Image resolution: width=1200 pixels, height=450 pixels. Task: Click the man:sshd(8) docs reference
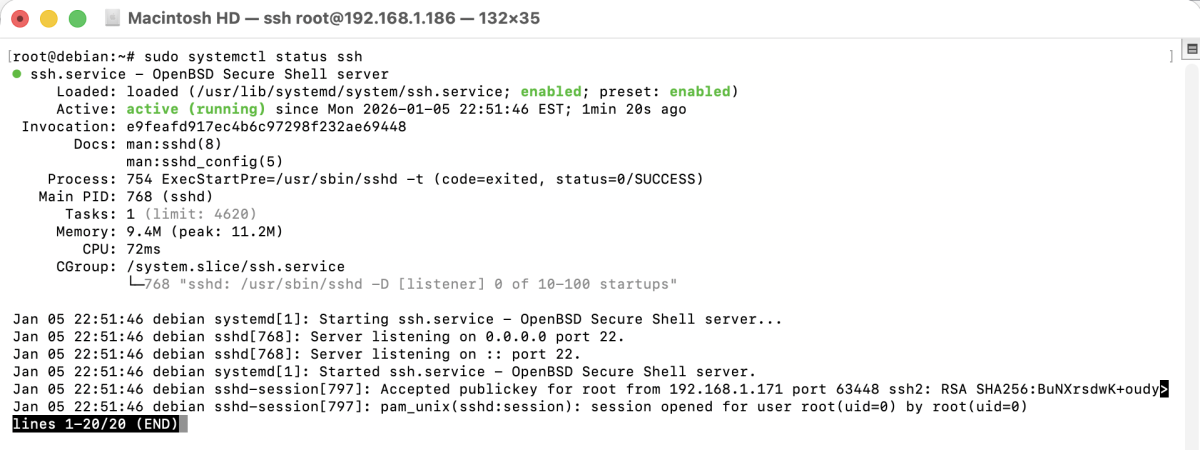[175, 143]
